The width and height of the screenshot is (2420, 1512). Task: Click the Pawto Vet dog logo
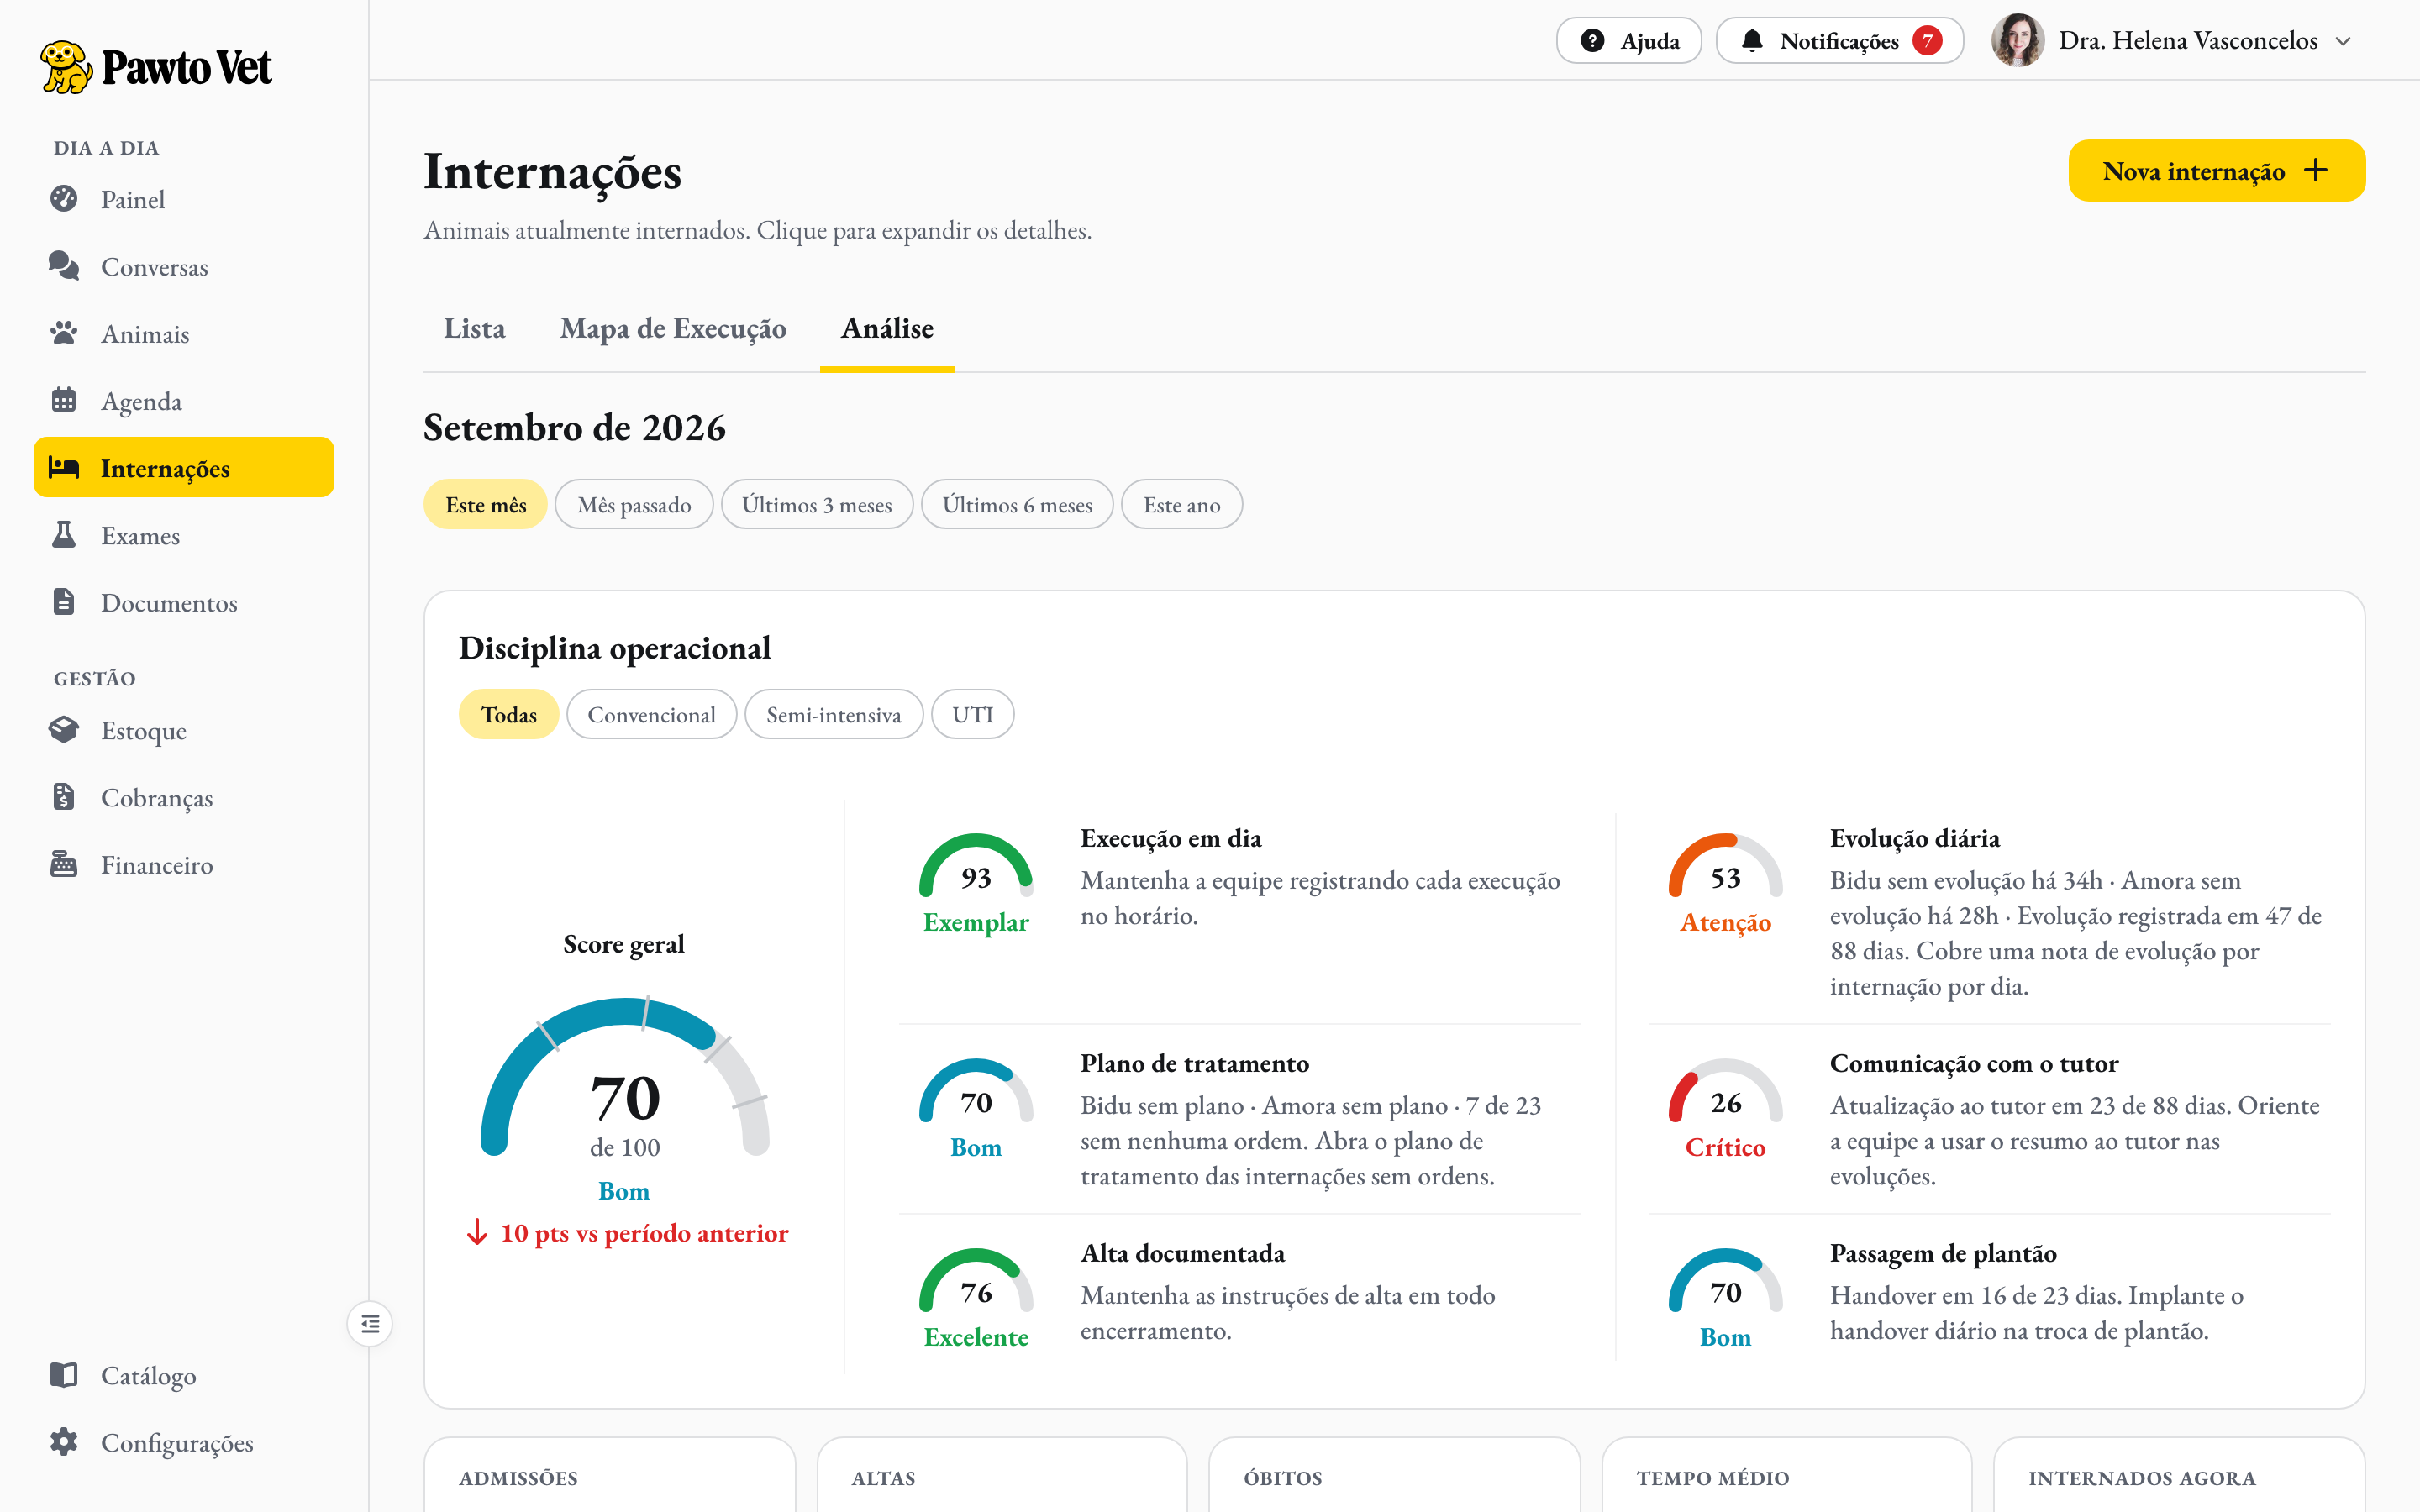(66, 67)
